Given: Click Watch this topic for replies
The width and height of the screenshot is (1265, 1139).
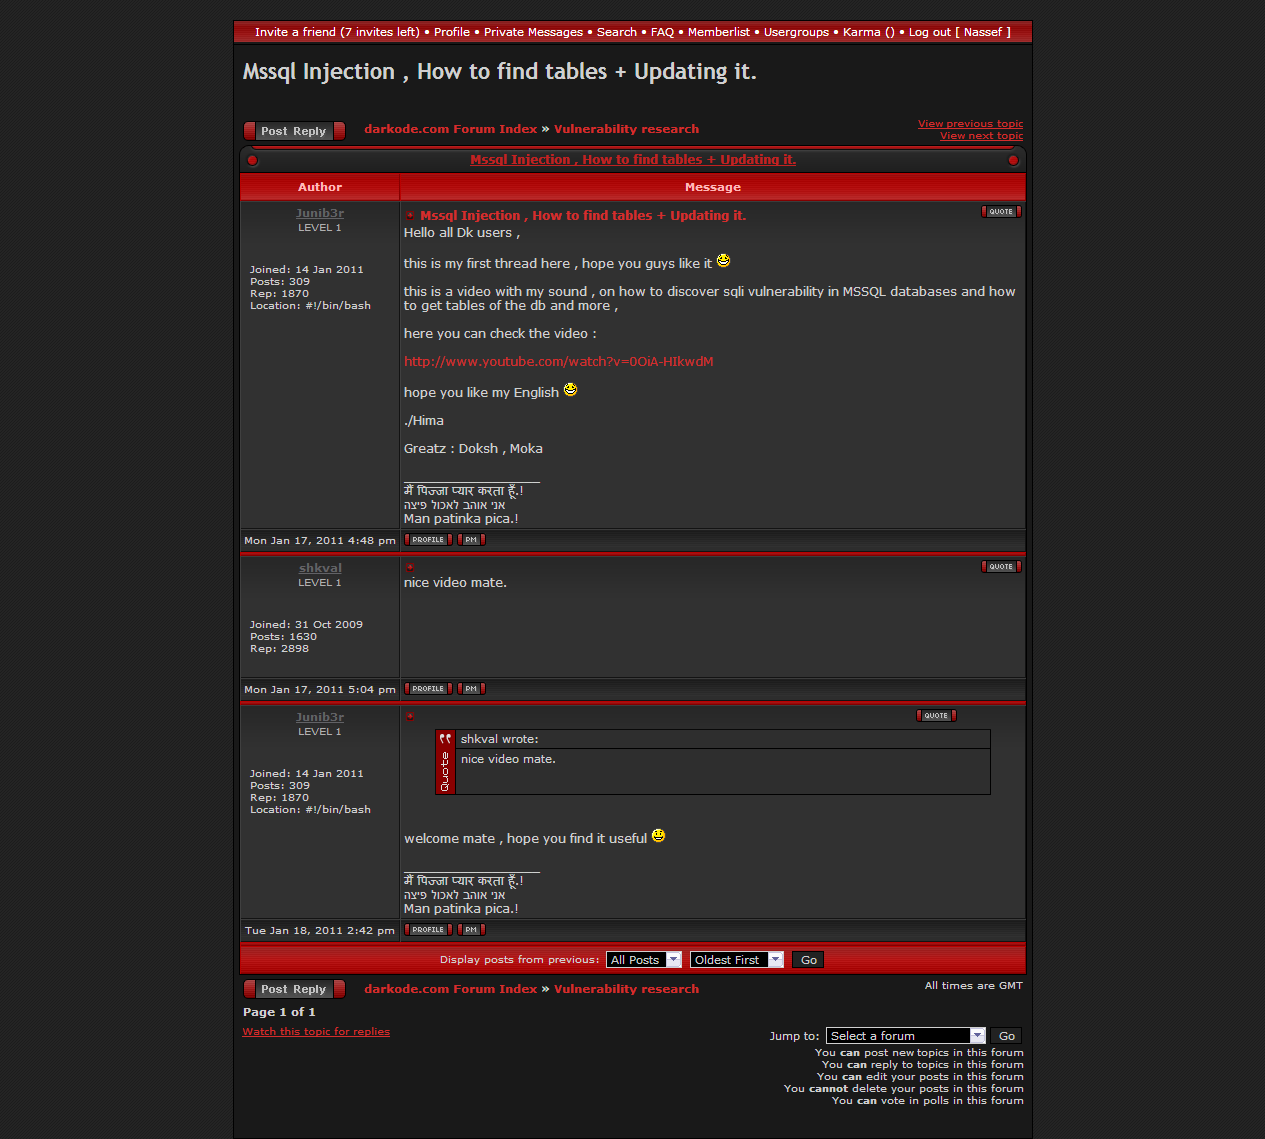Looking at the screenshot, I should [x=316, y=1032].
